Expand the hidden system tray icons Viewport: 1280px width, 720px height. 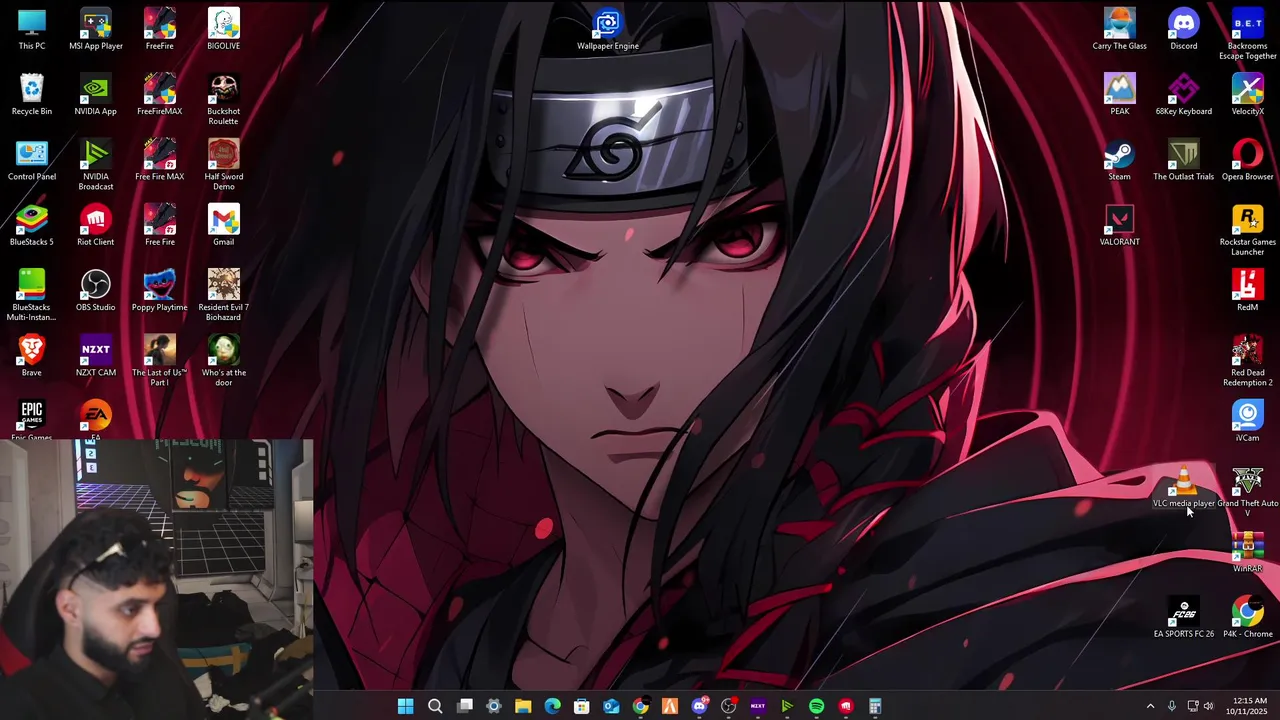coord(1150,707)
